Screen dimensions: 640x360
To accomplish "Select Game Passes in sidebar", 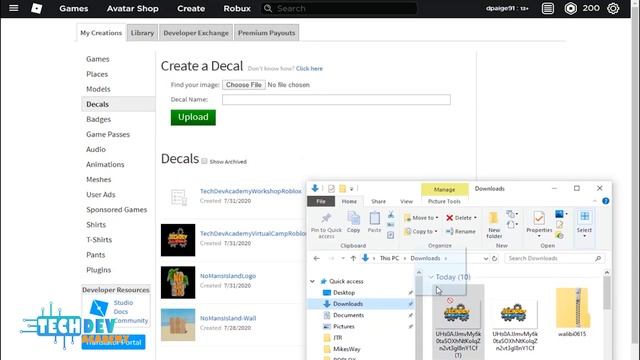I will [108, 134].
